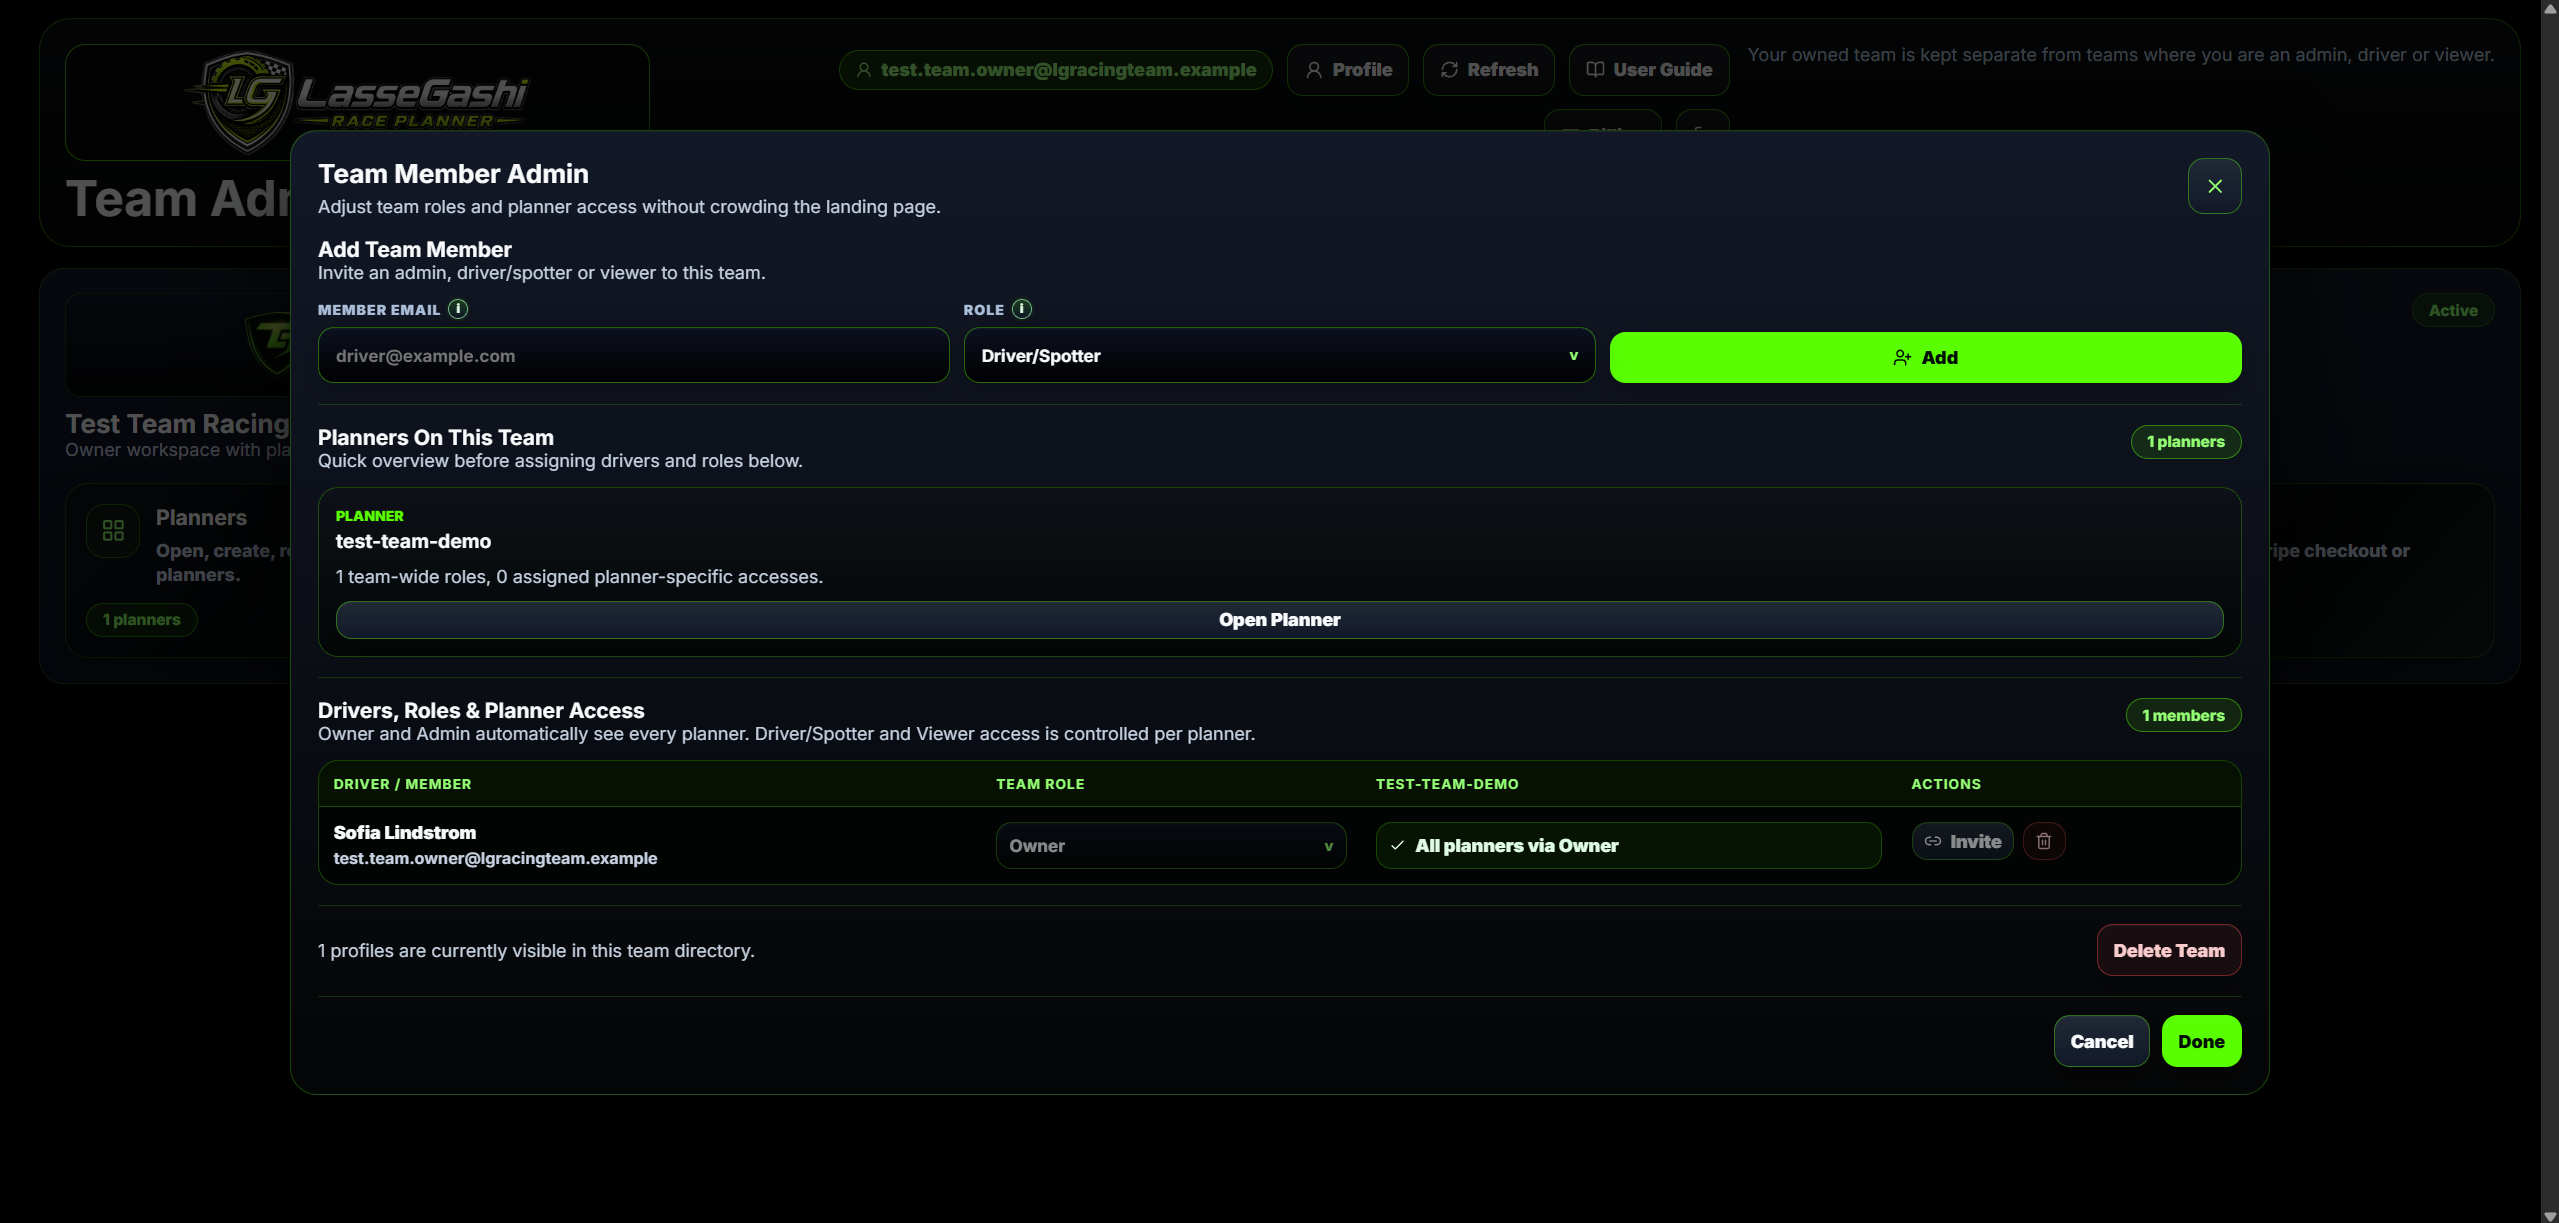Open the Profile page

[1347, 70]
